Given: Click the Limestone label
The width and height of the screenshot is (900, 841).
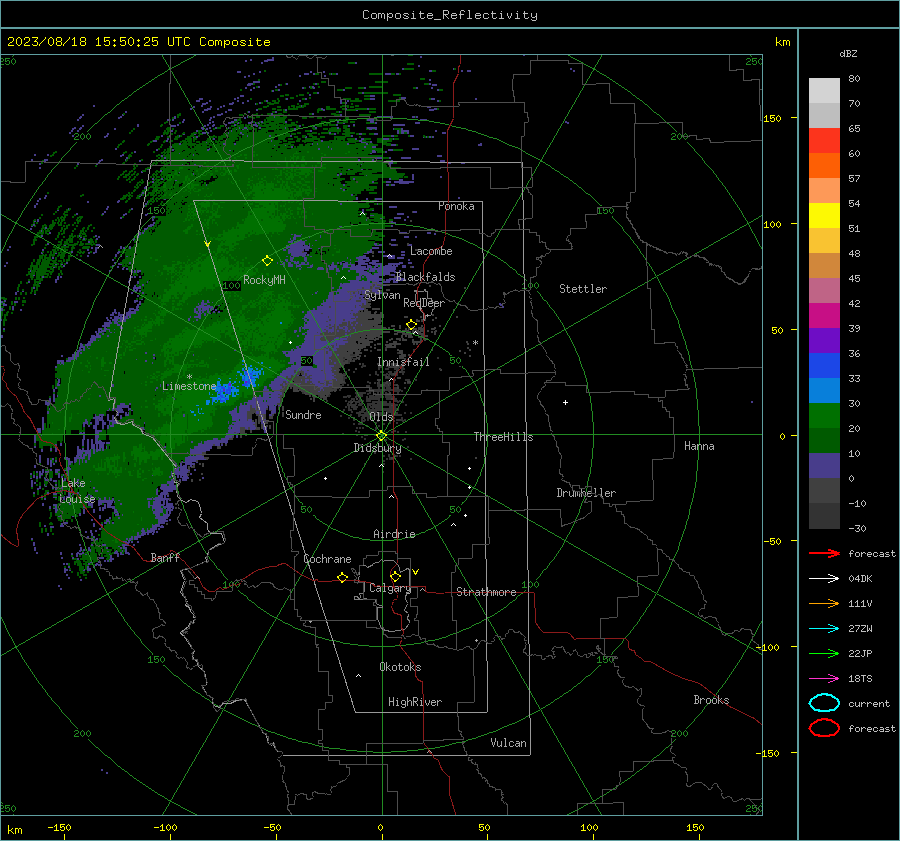Looking at the screenshot, I should [189, 386].
